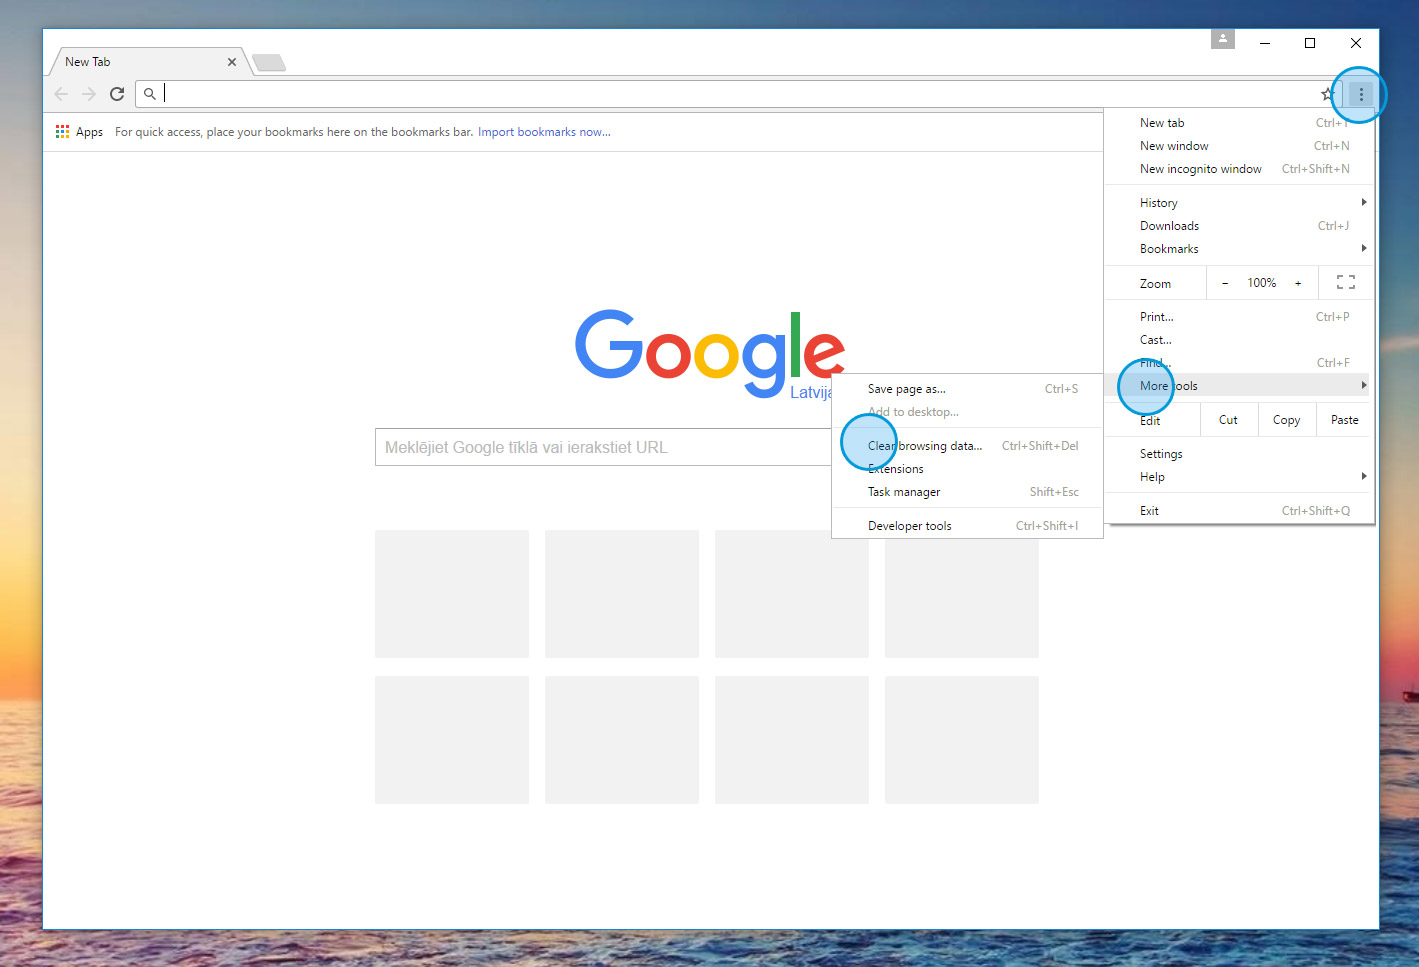1419x967 pixels.
Task: Click the forward navigation arrow
Action: click(89, 94)
